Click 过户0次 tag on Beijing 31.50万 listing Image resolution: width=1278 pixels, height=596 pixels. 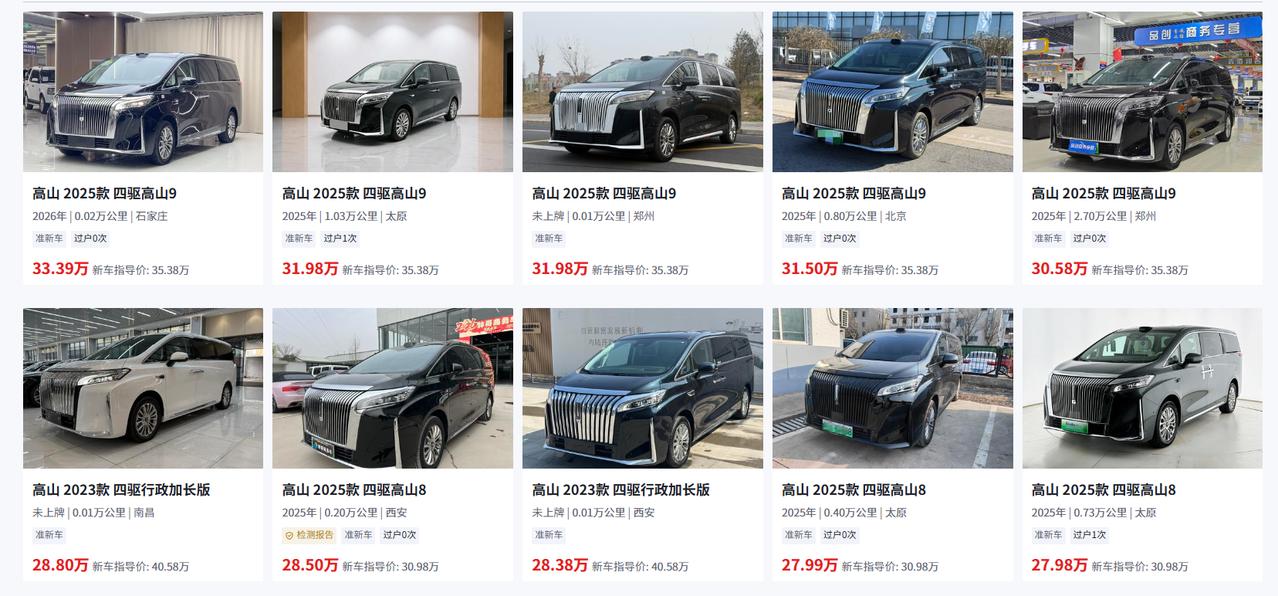click(x=840, y=239)
